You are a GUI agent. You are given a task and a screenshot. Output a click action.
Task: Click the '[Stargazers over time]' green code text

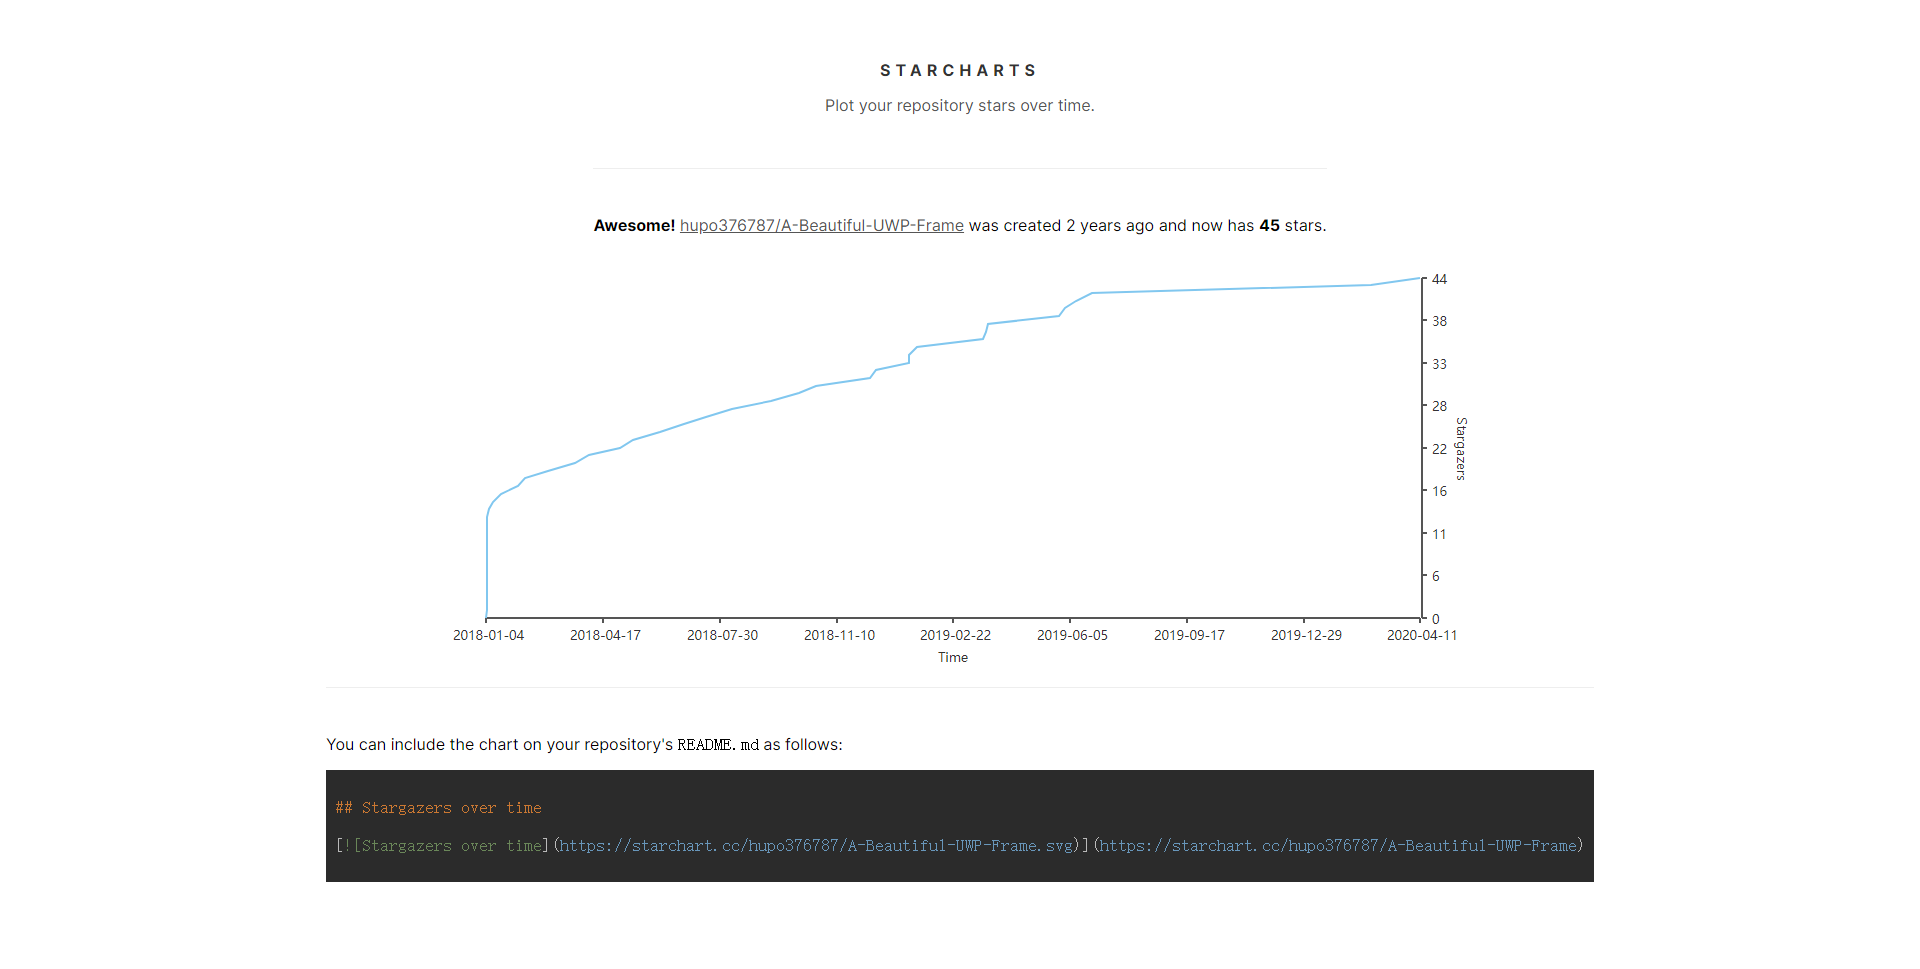pyautogui.click(x=447, y=846)
